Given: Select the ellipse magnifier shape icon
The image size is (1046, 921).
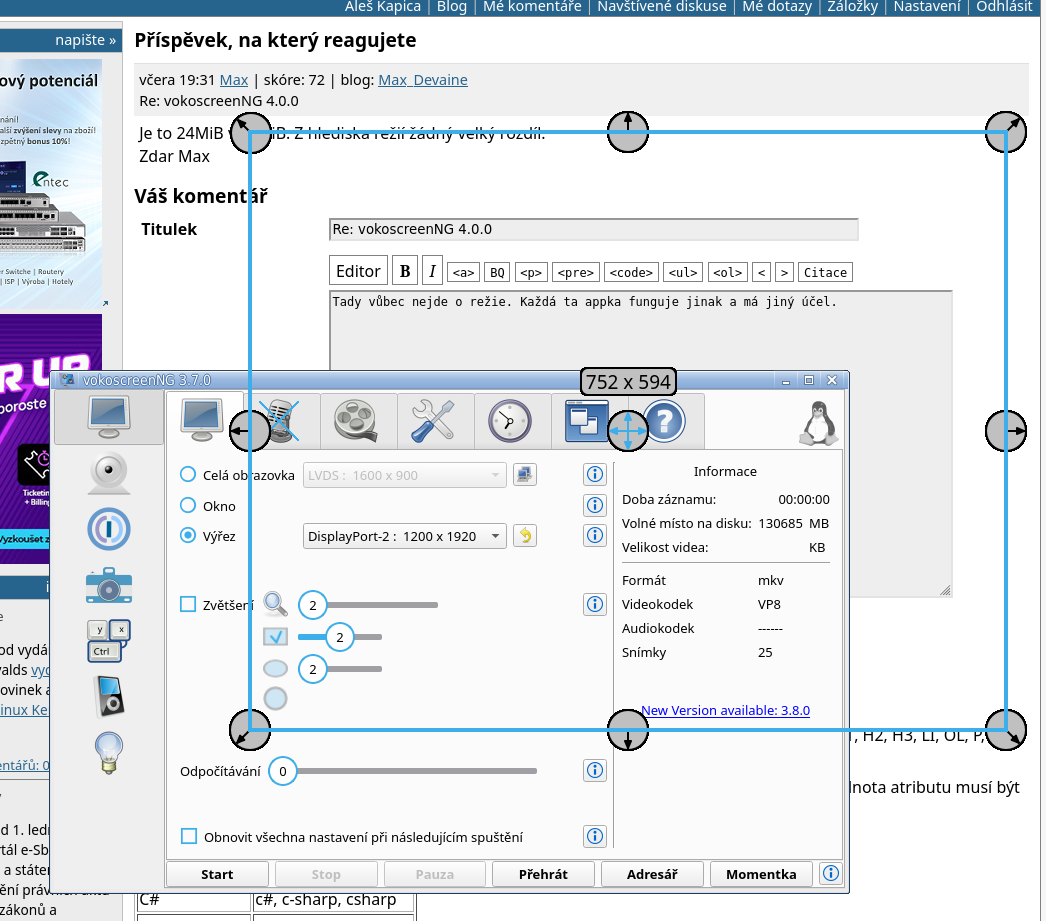Looking at the screenshot, I should pyautogui.click(x=275, y=668).
